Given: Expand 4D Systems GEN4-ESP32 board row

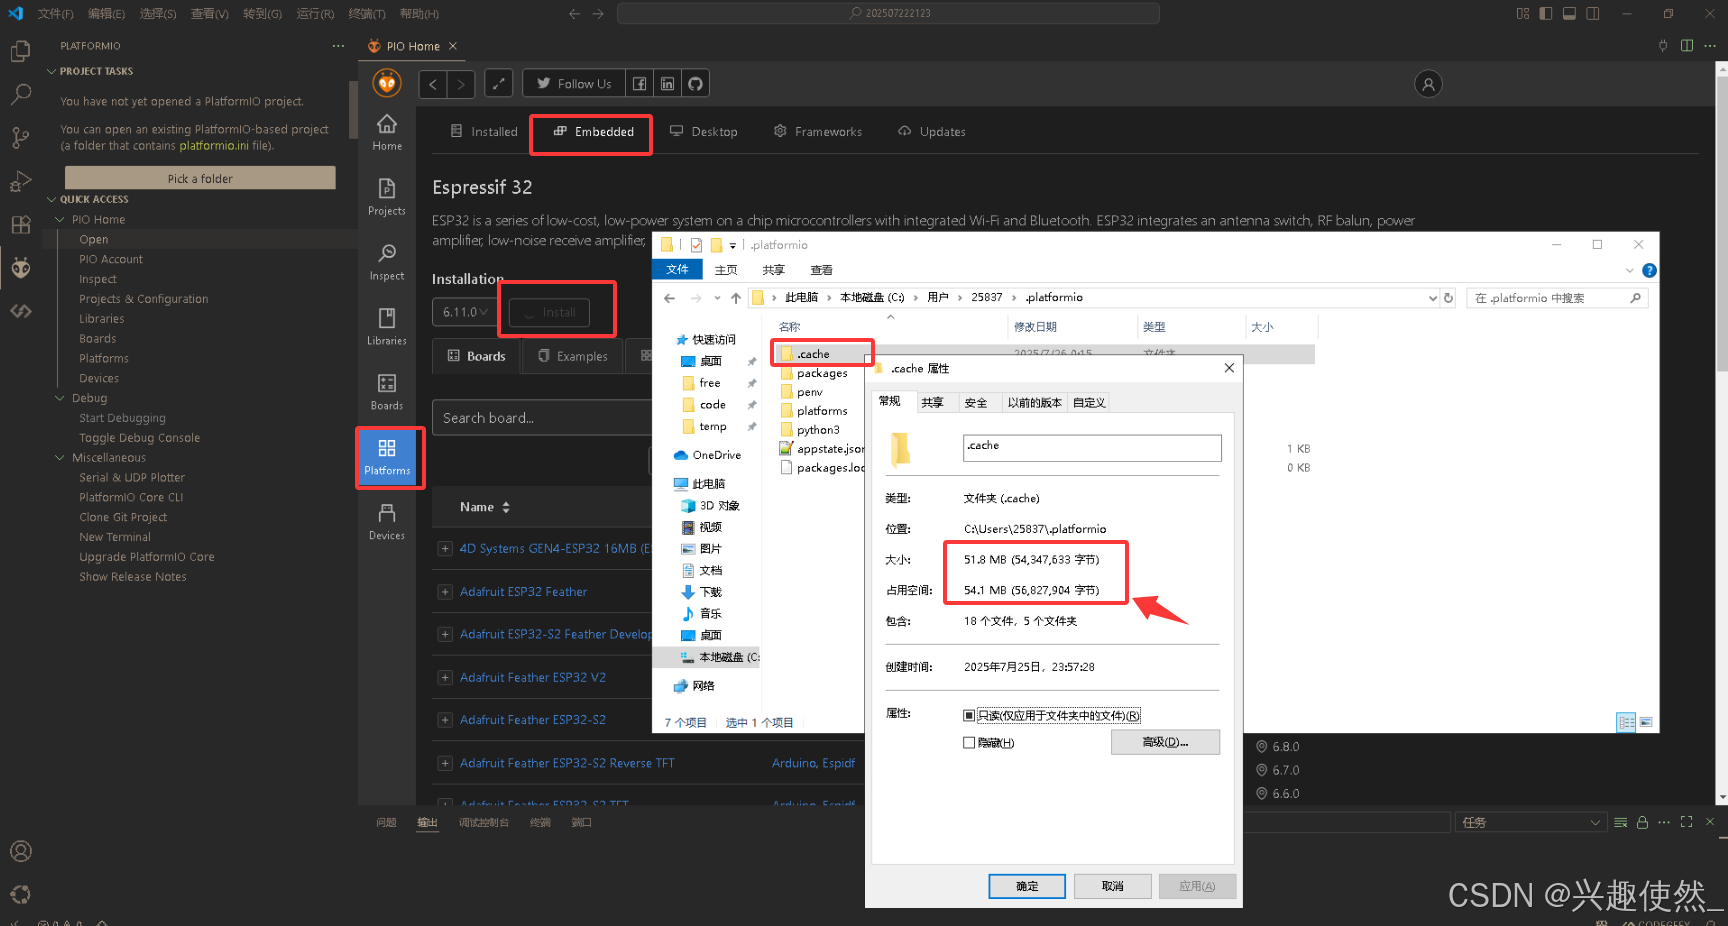Looking at the screenshot, I should 445,548.
